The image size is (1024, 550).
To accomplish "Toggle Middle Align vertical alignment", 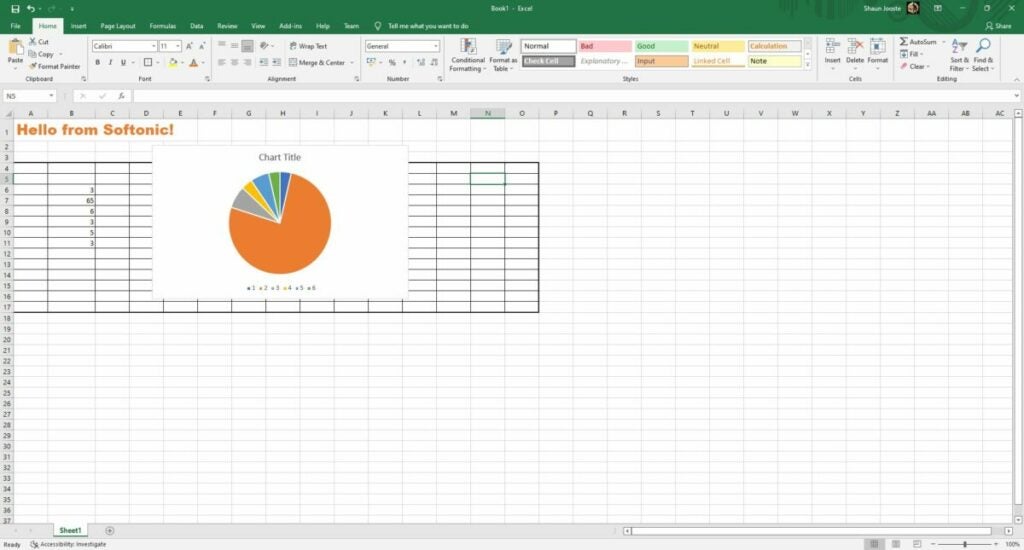I will tap(234, 46).
